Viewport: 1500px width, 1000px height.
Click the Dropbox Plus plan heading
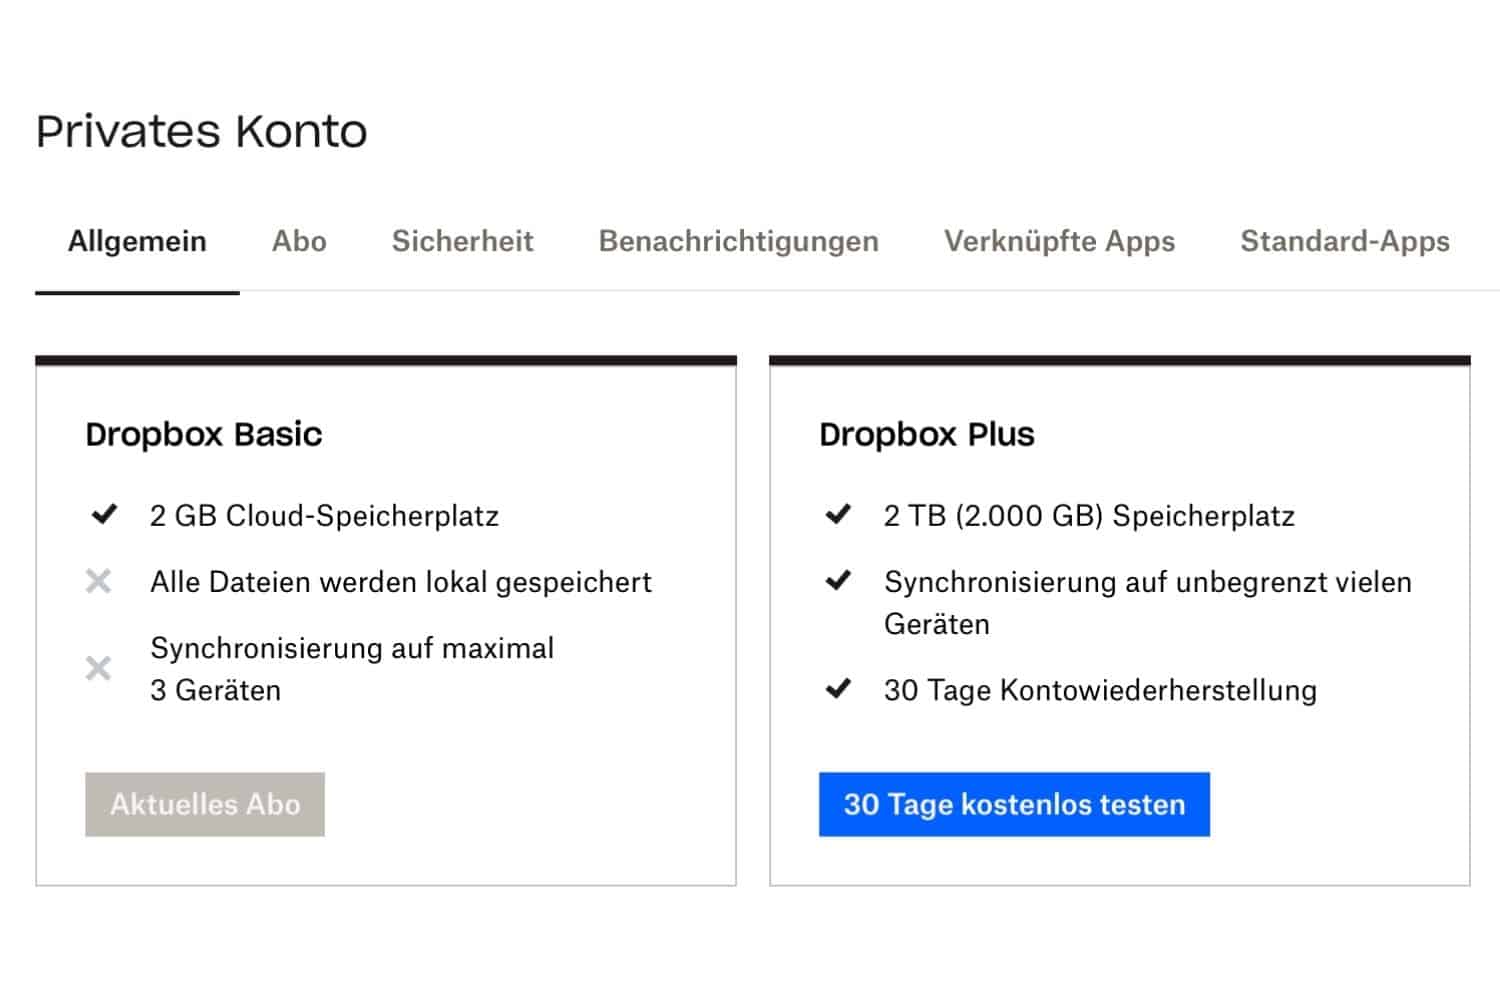coord(926,434)
